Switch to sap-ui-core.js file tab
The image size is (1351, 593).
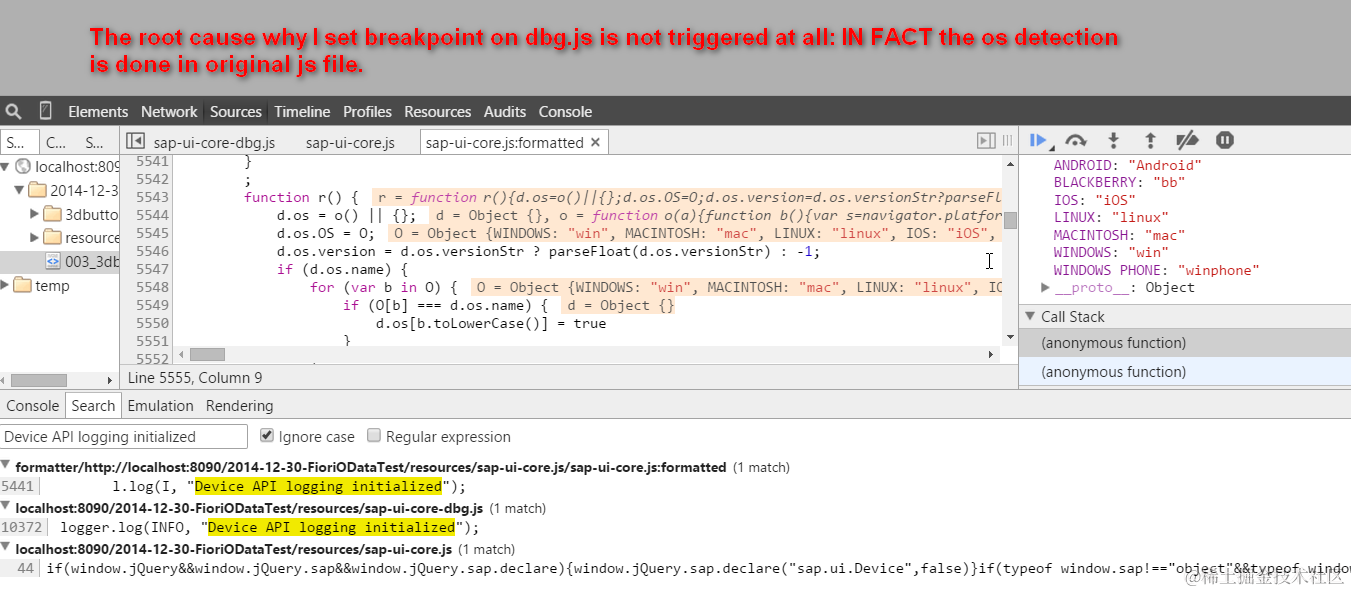point(350,142)
